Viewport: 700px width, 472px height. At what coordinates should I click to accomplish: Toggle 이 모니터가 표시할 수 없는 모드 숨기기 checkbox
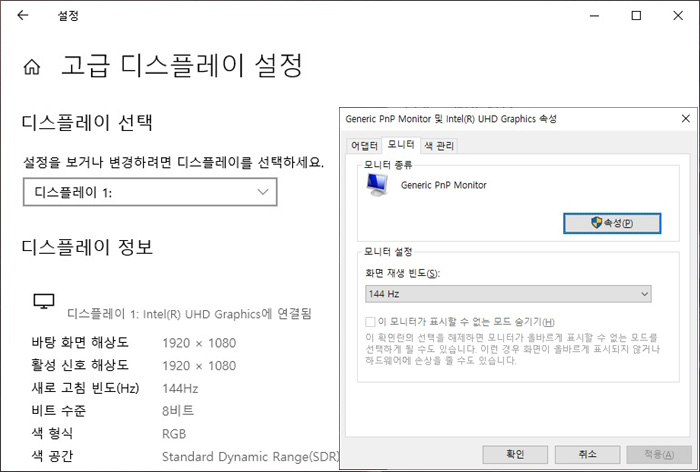pyautogui.click(x=370, y=322)
